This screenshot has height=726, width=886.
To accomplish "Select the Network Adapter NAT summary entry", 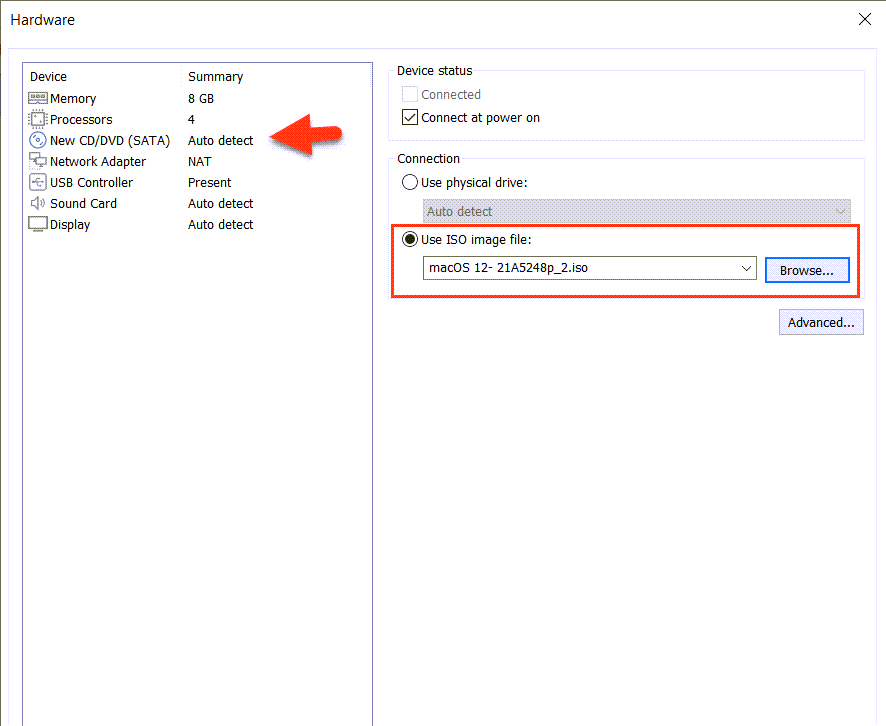I will [x=200, y=161].
